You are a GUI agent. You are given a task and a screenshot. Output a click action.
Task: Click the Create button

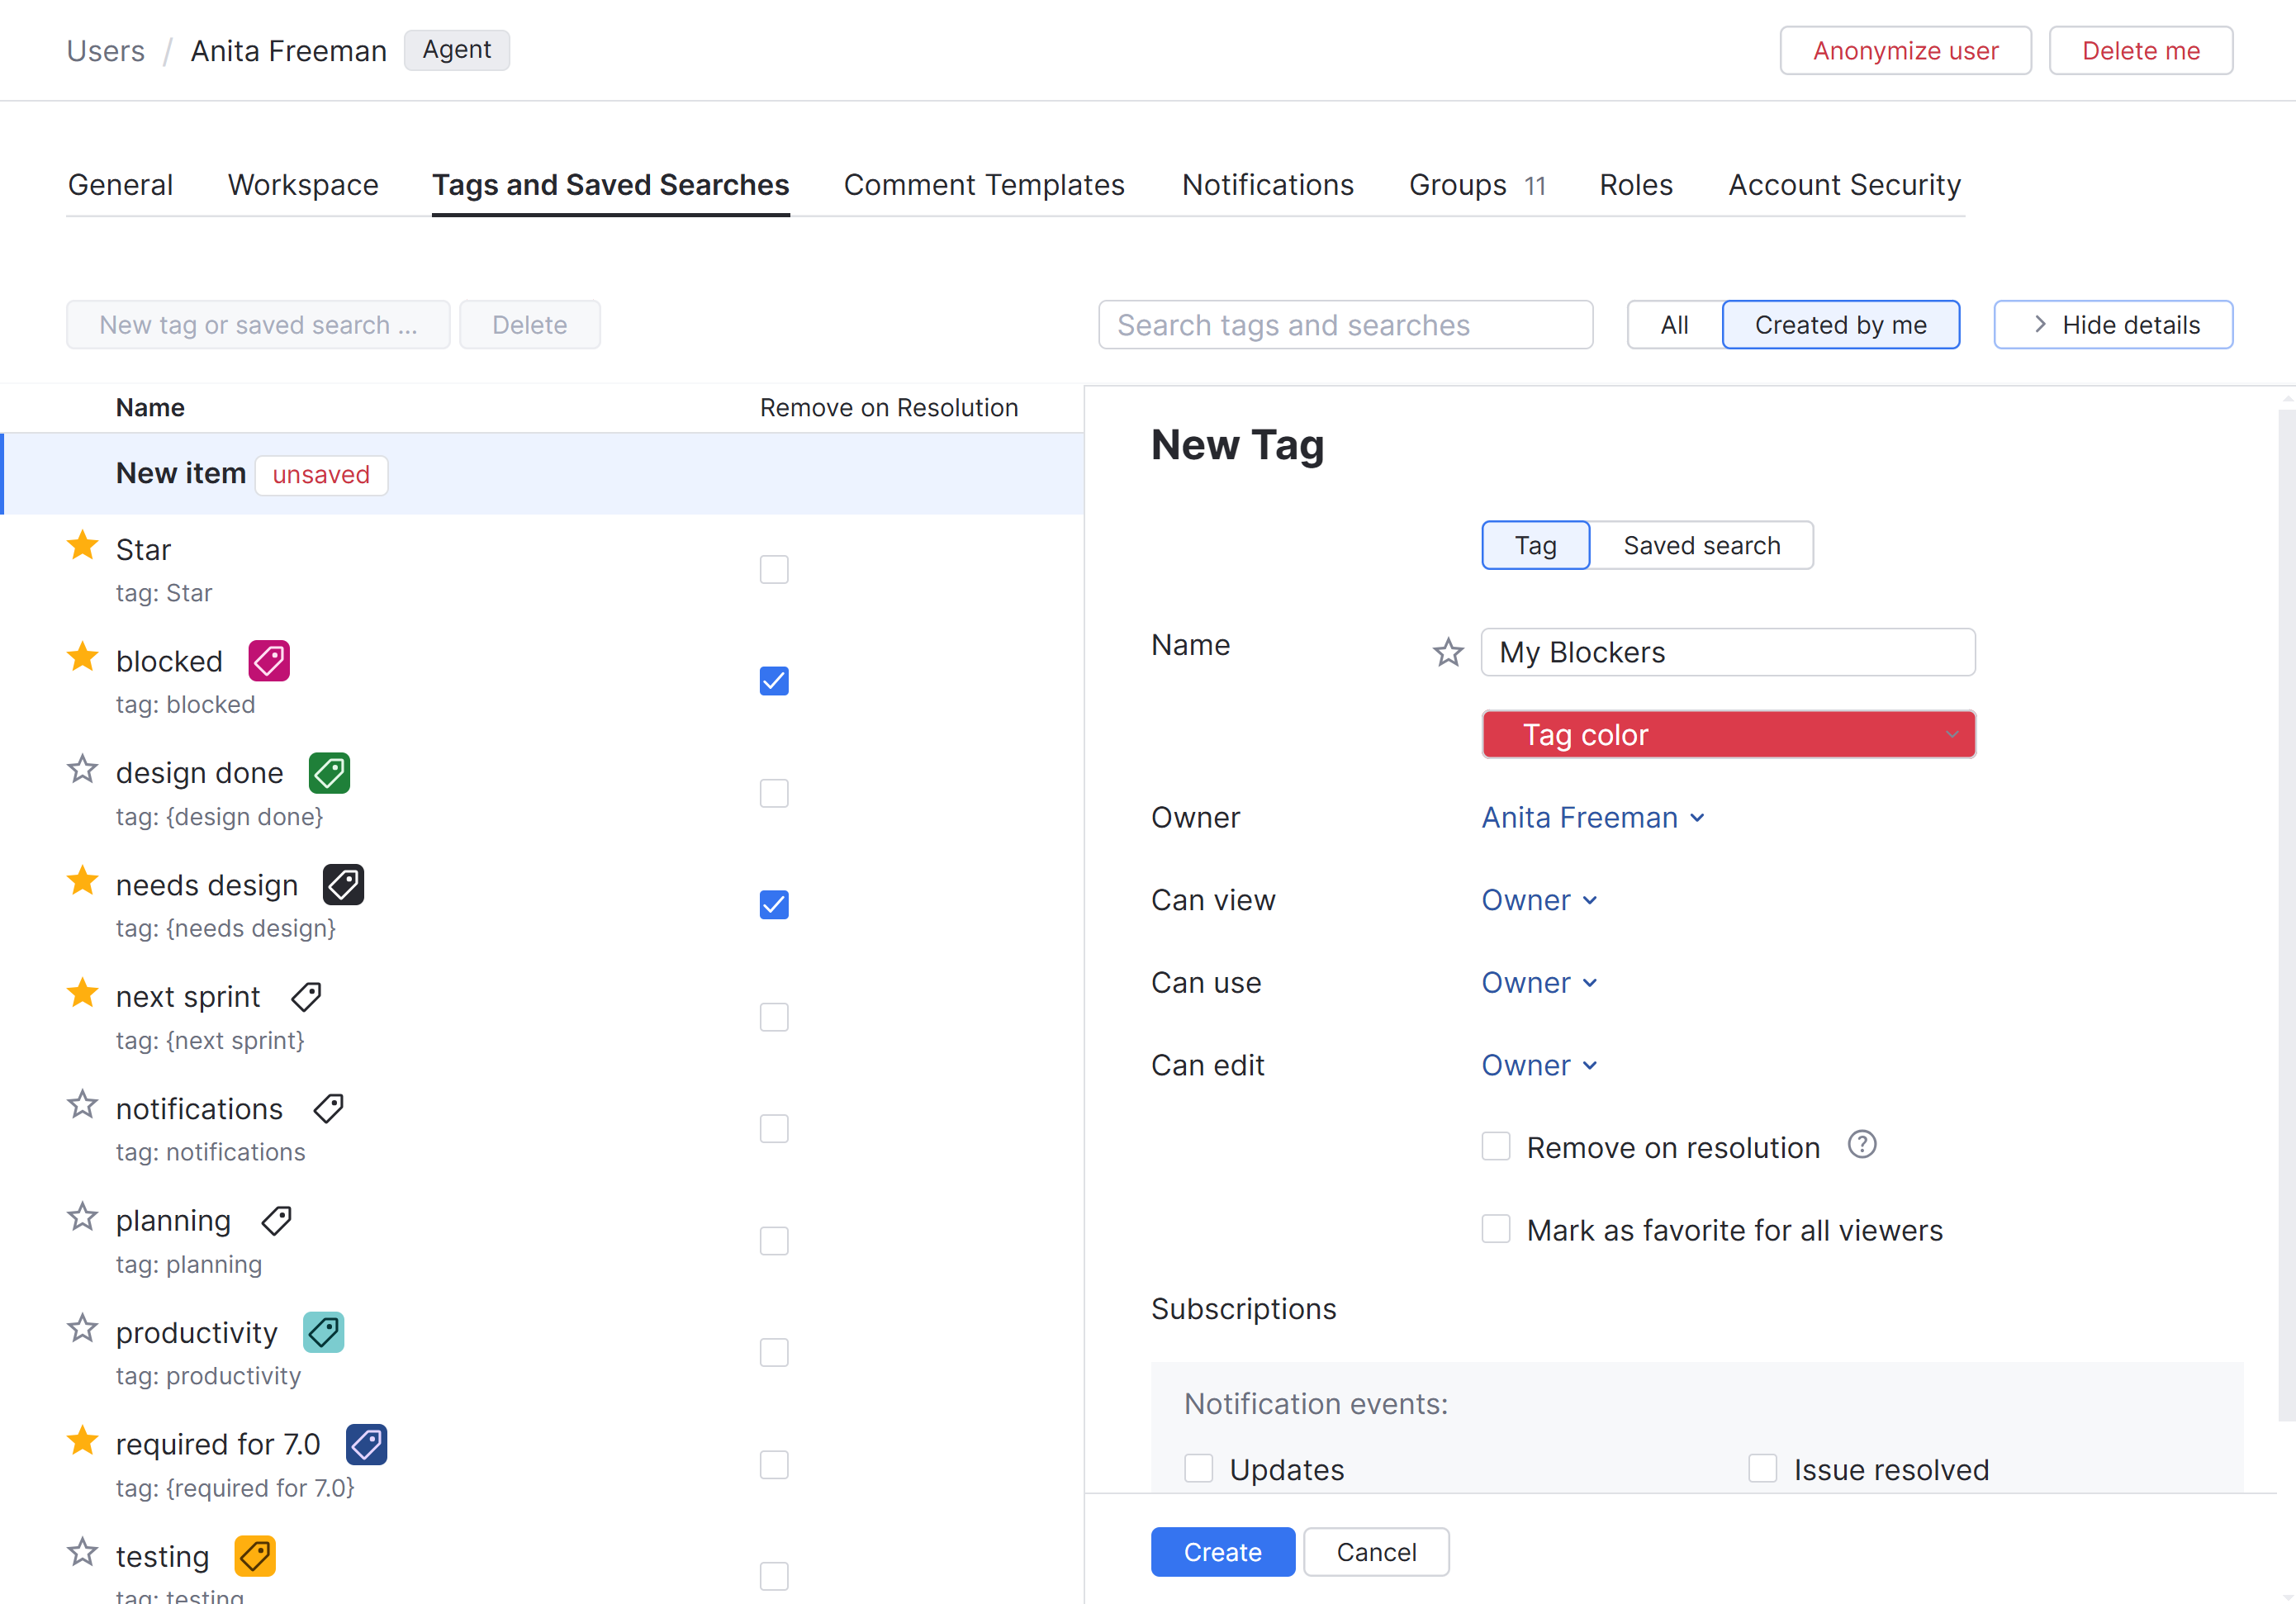(x=1222, y=1552)
